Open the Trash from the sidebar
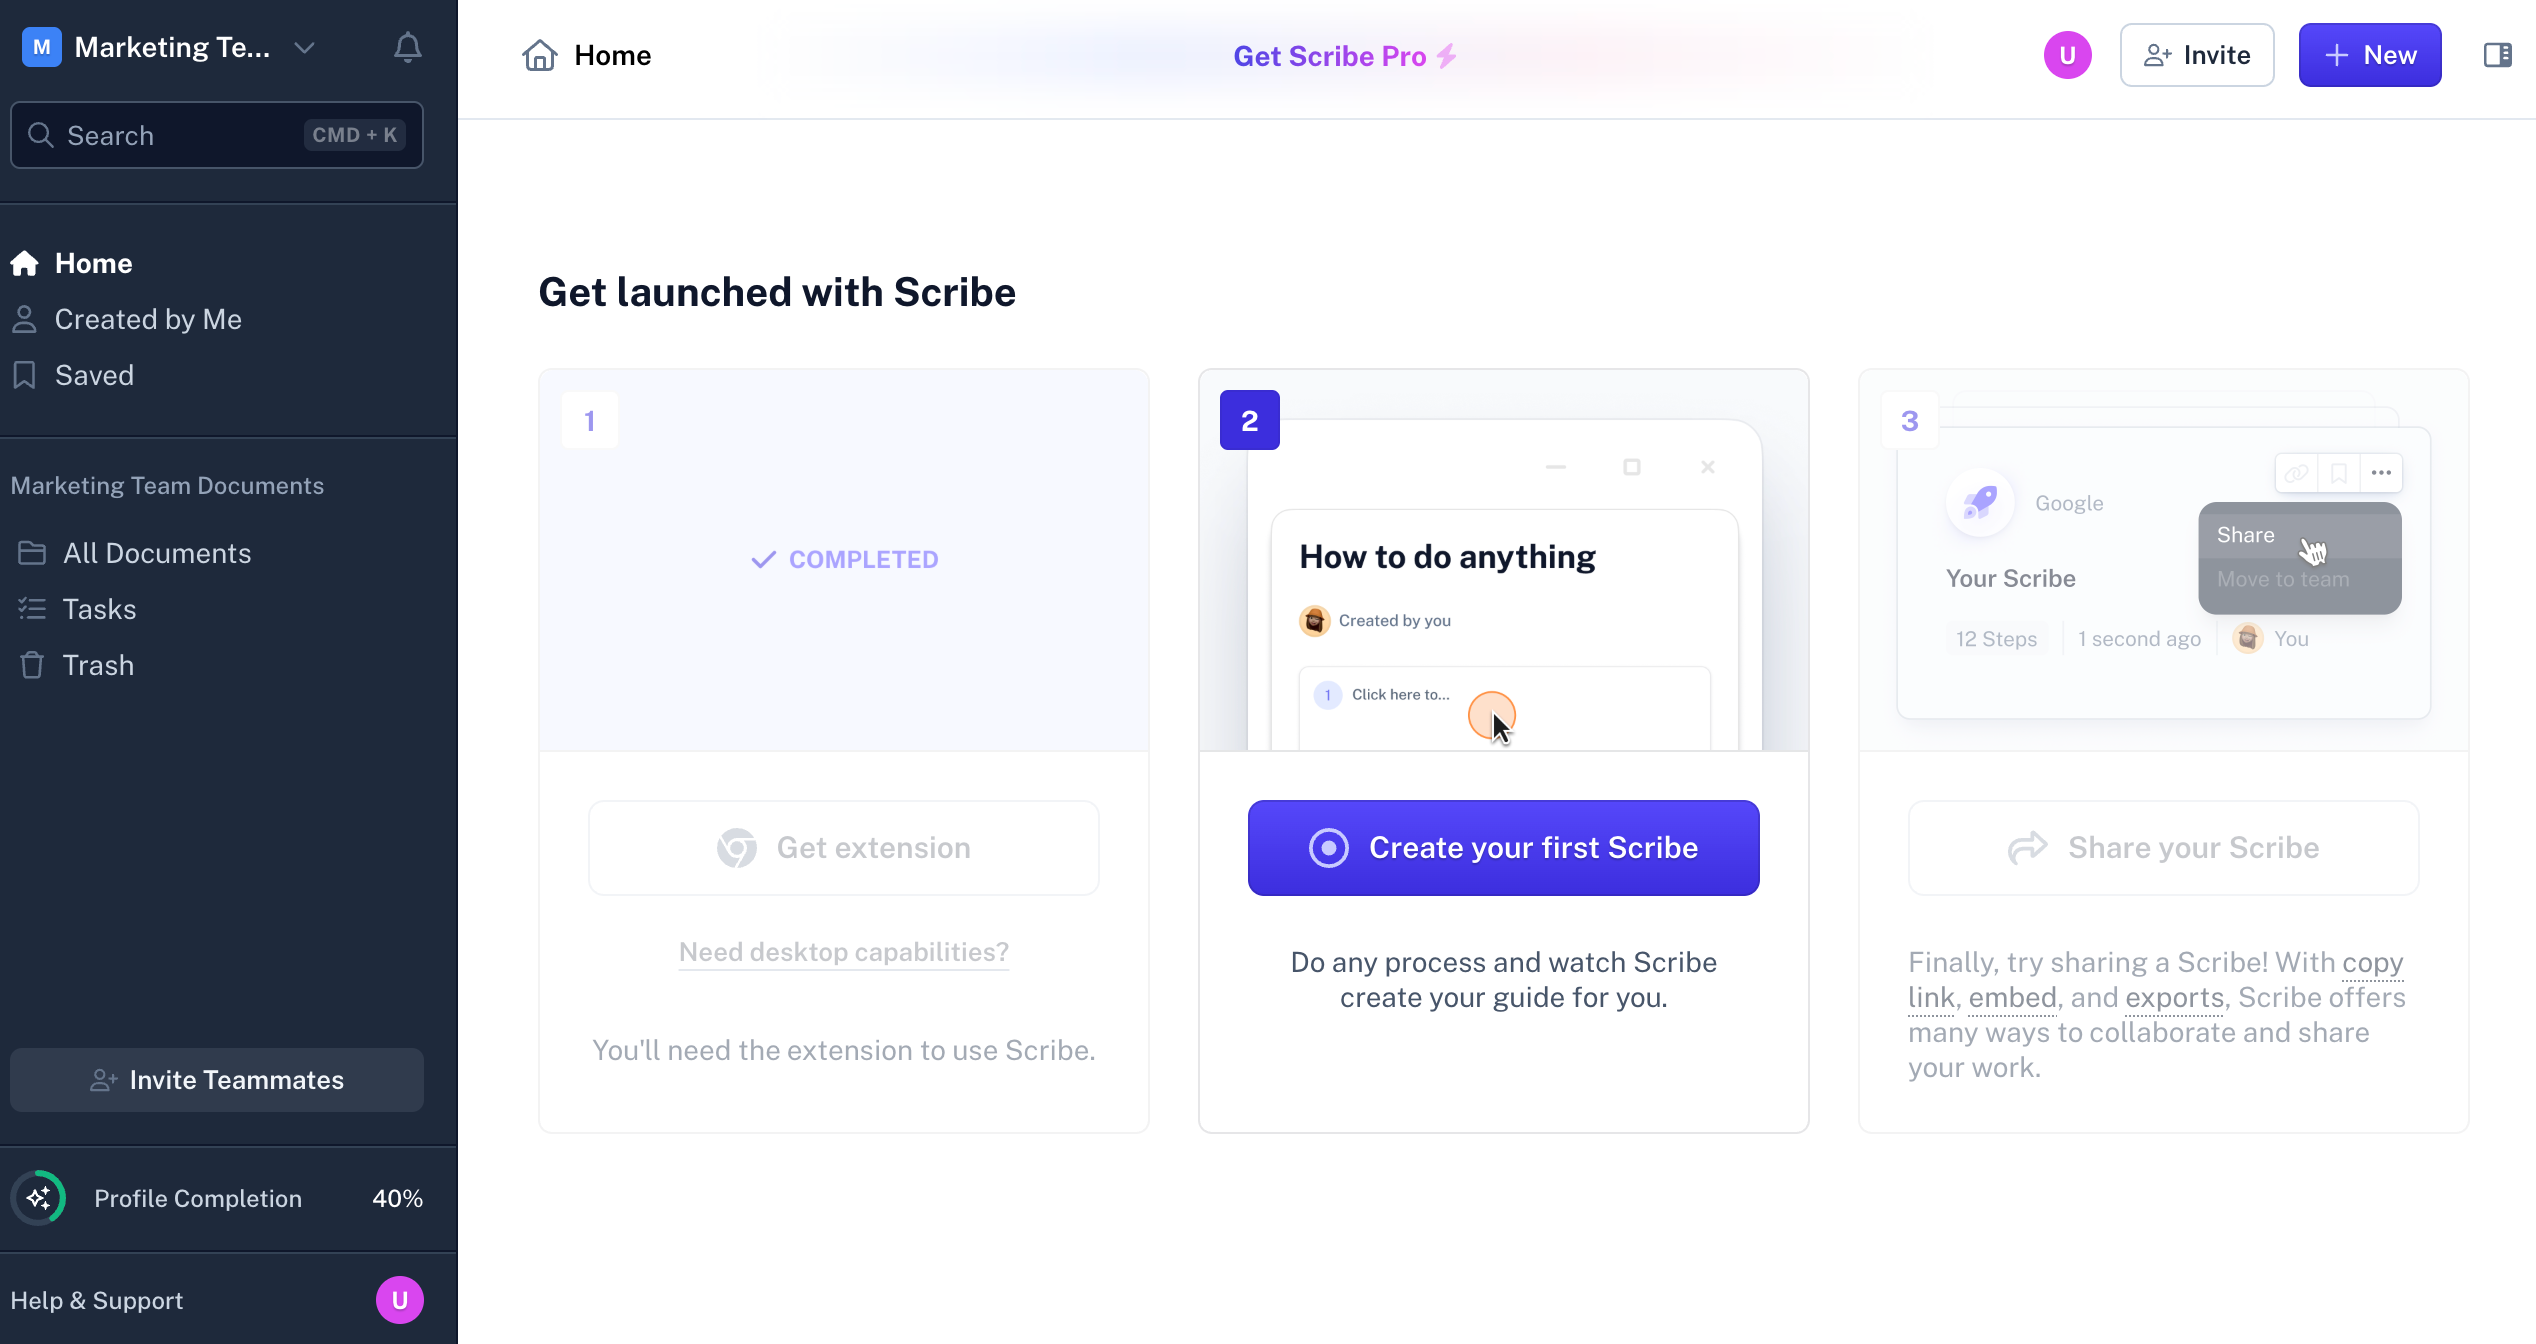 [x=97, y=665]
